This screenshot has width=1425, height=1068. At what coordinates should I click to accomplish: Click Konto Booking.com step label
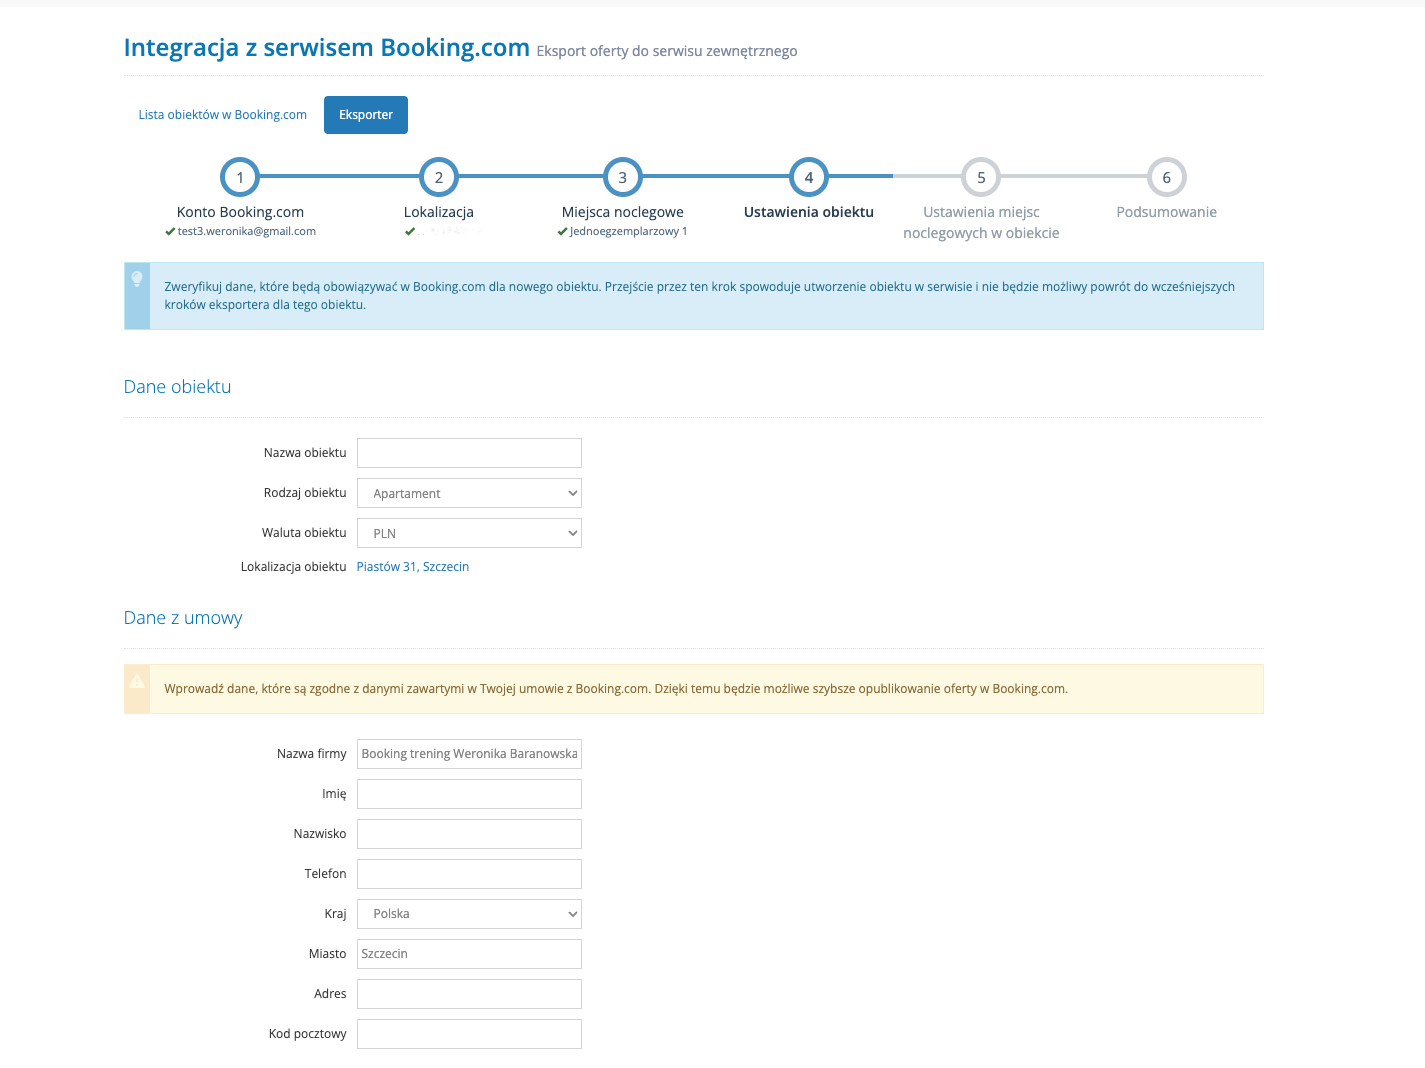coord(240,212)
